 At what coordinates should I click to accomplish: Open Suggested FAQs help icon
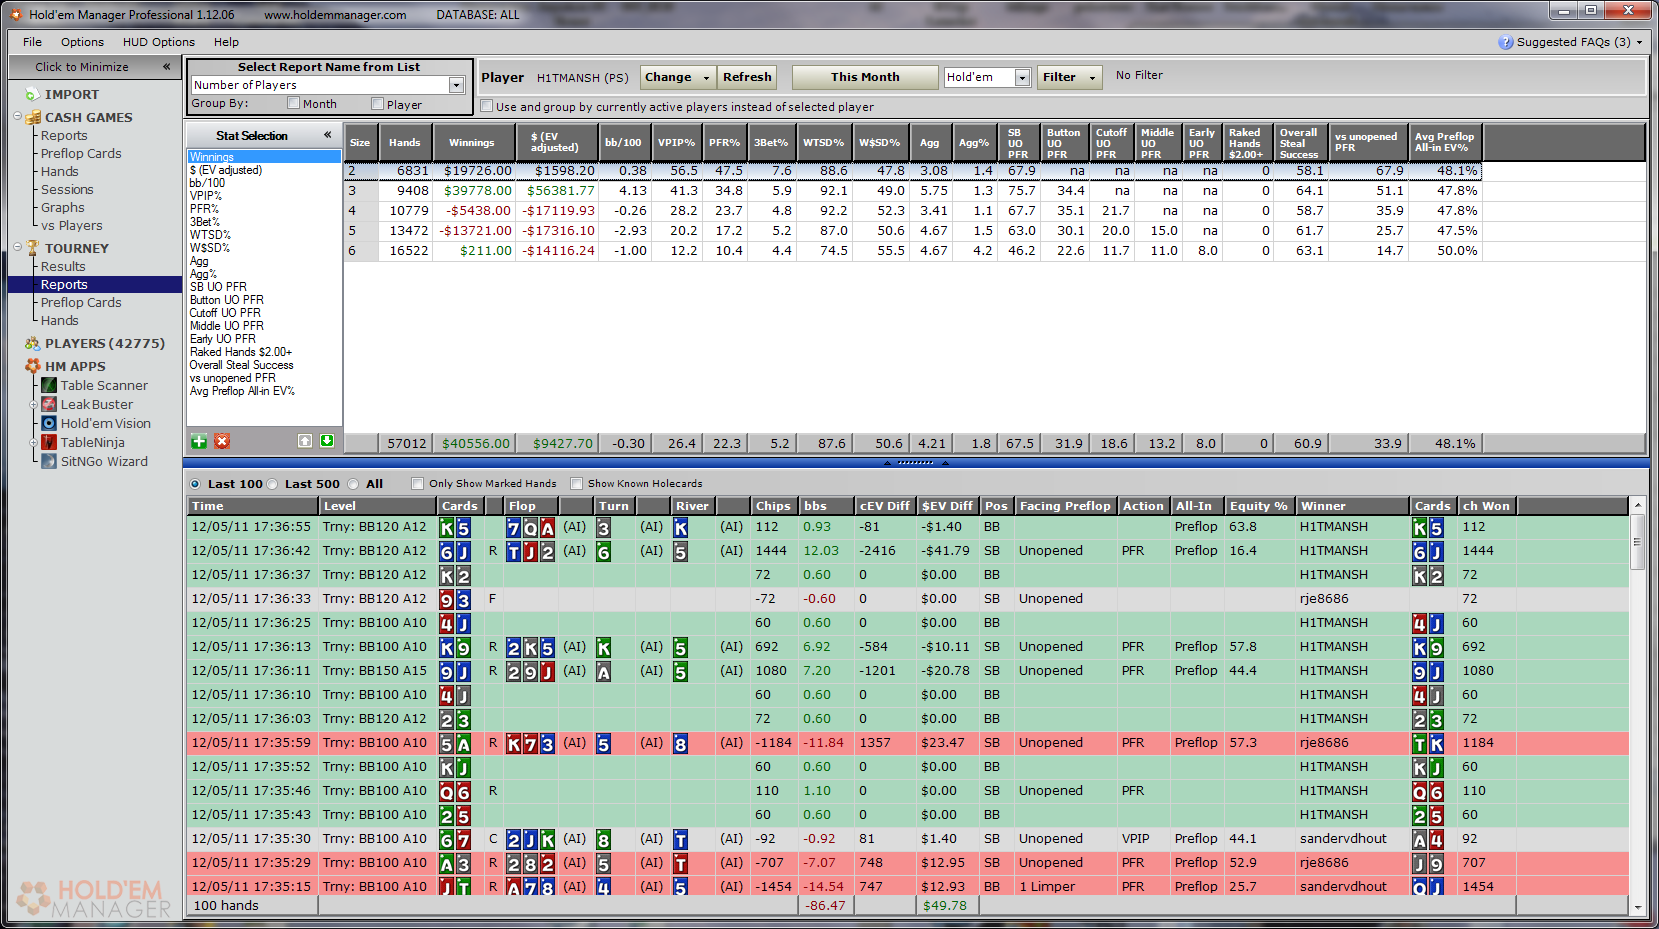pos(1506,42)
